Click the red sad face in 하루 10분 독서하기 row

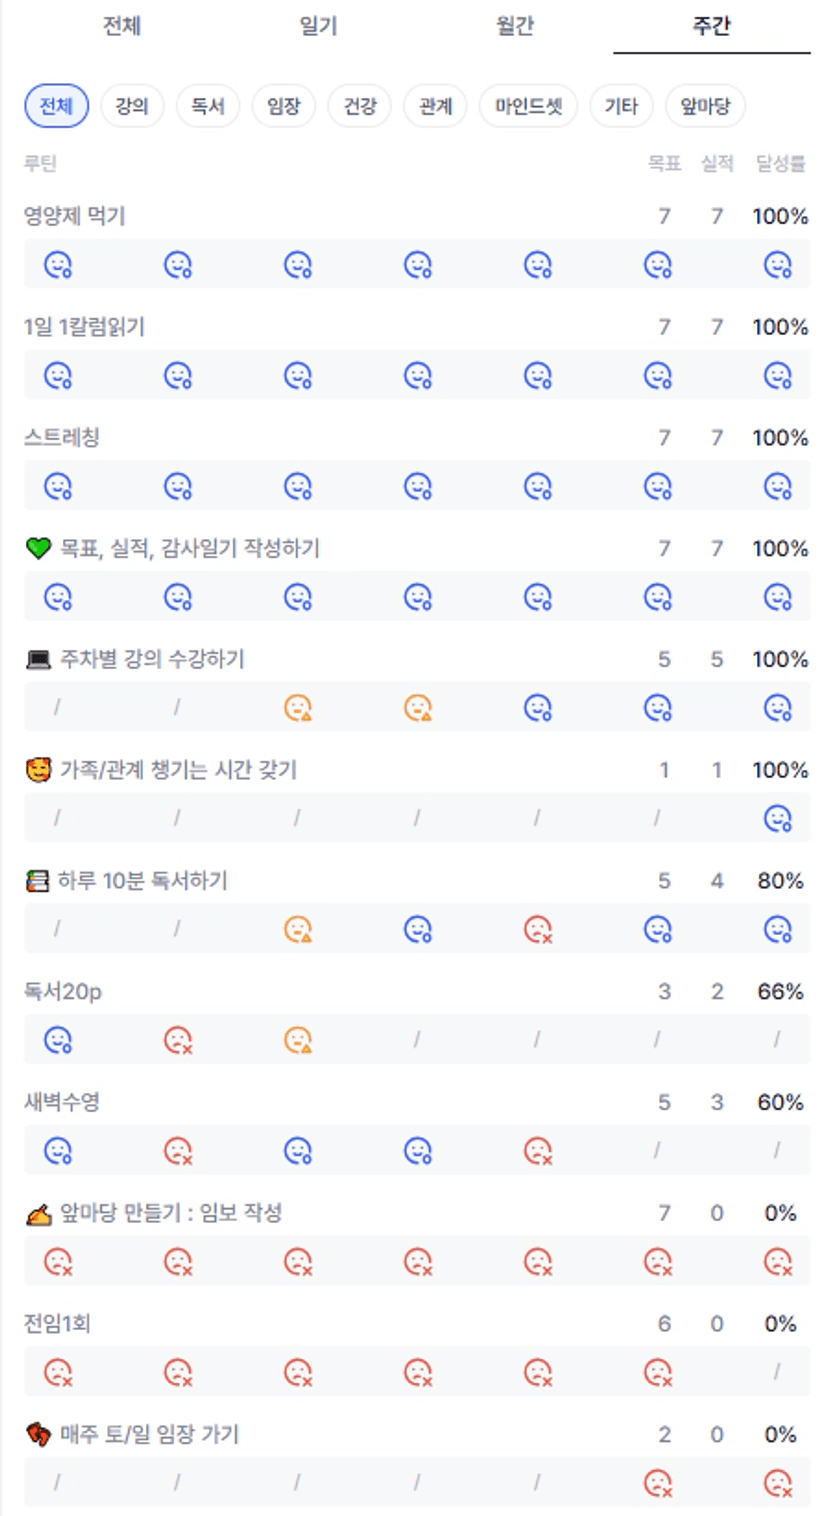coord(538,930)
